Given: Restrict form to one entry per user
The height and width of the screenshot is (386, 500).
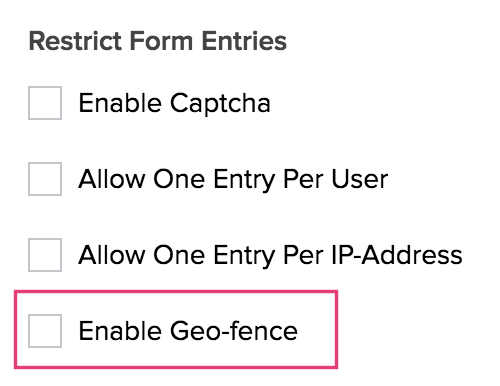Looking at the screenshot, I should [45, 179].
